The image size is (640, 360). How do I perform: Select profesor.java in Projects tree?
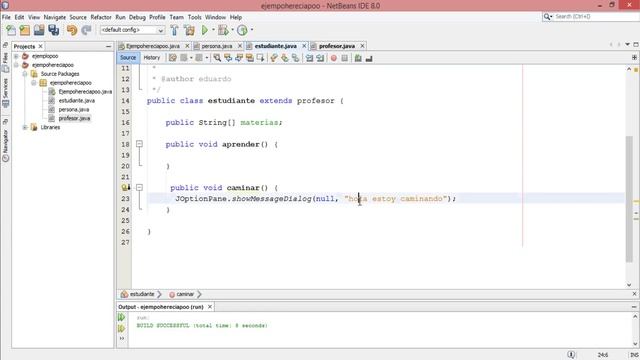point(74,118)
